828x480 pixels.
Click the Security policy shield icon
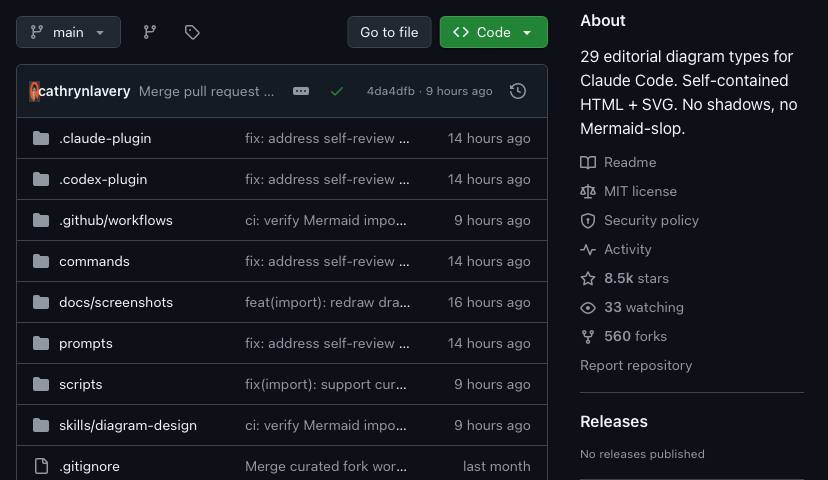[588, 221]
